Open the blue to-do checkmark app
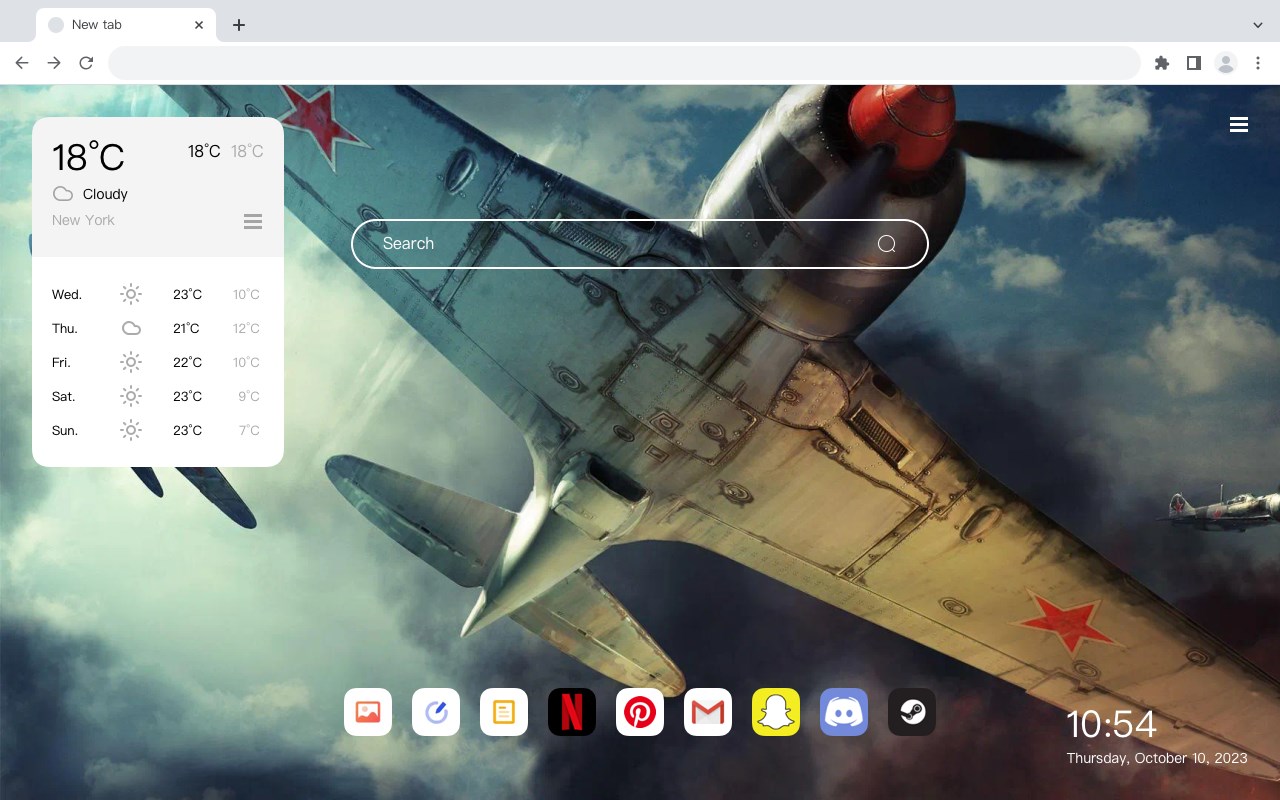This screenshot has height=800, width=1280. pos(436,712)
